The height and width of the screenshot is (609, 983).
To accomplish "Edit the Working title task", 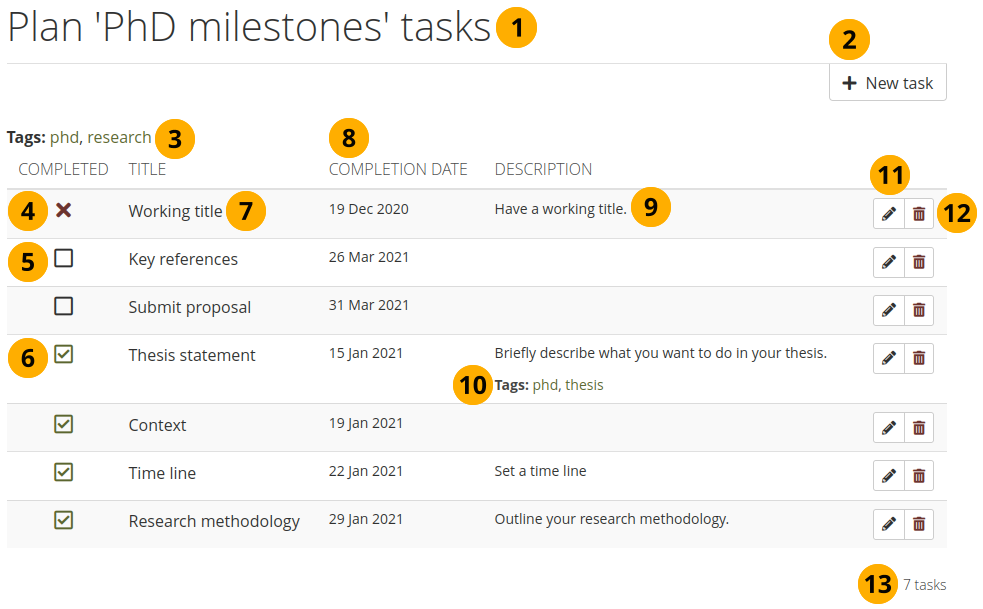I will (888, 214).
